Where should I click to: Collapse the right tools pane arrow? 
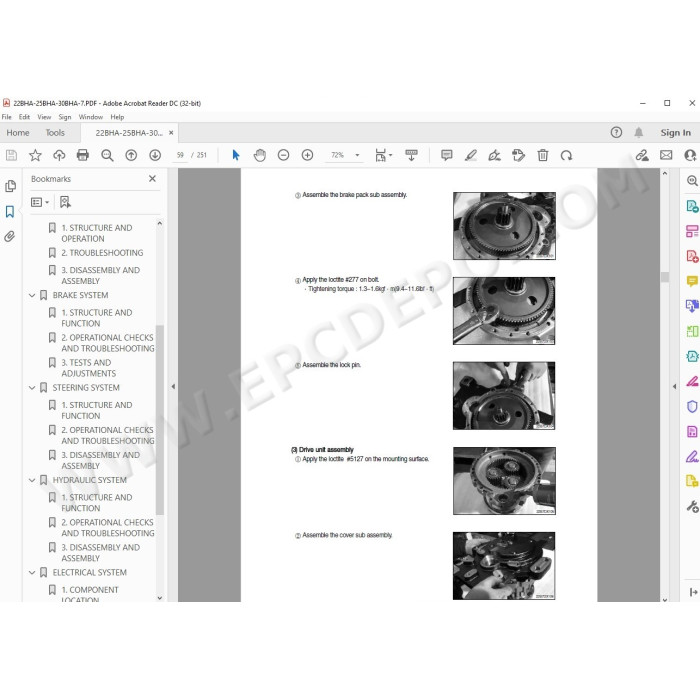tap(674, 387)
